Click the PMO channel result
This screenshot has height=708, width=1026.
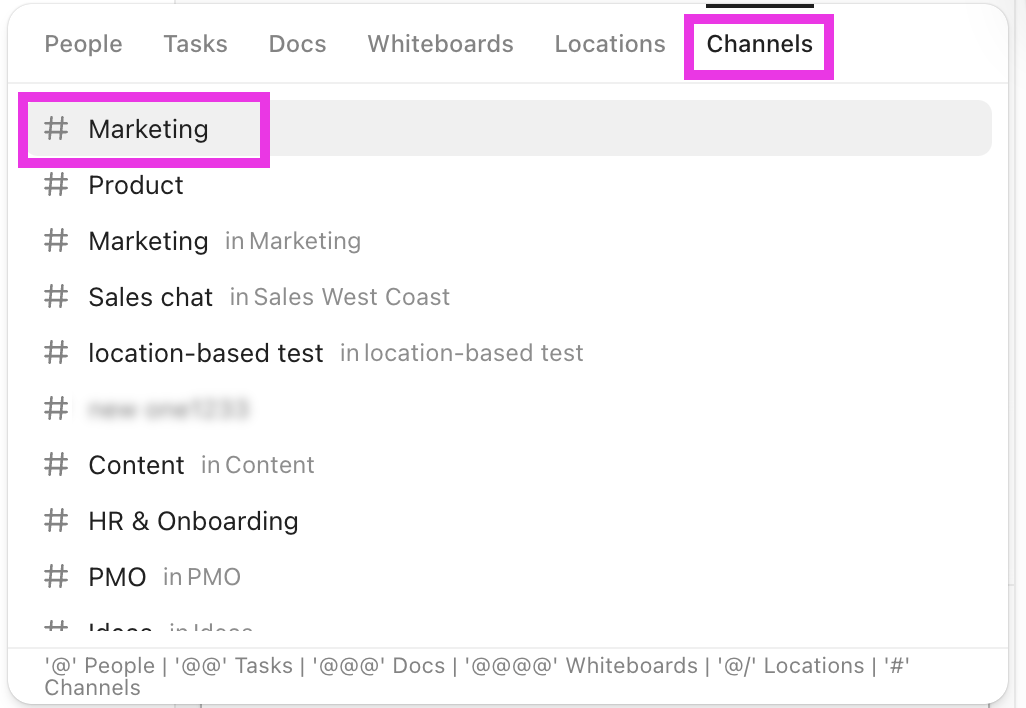coord(118,577)
